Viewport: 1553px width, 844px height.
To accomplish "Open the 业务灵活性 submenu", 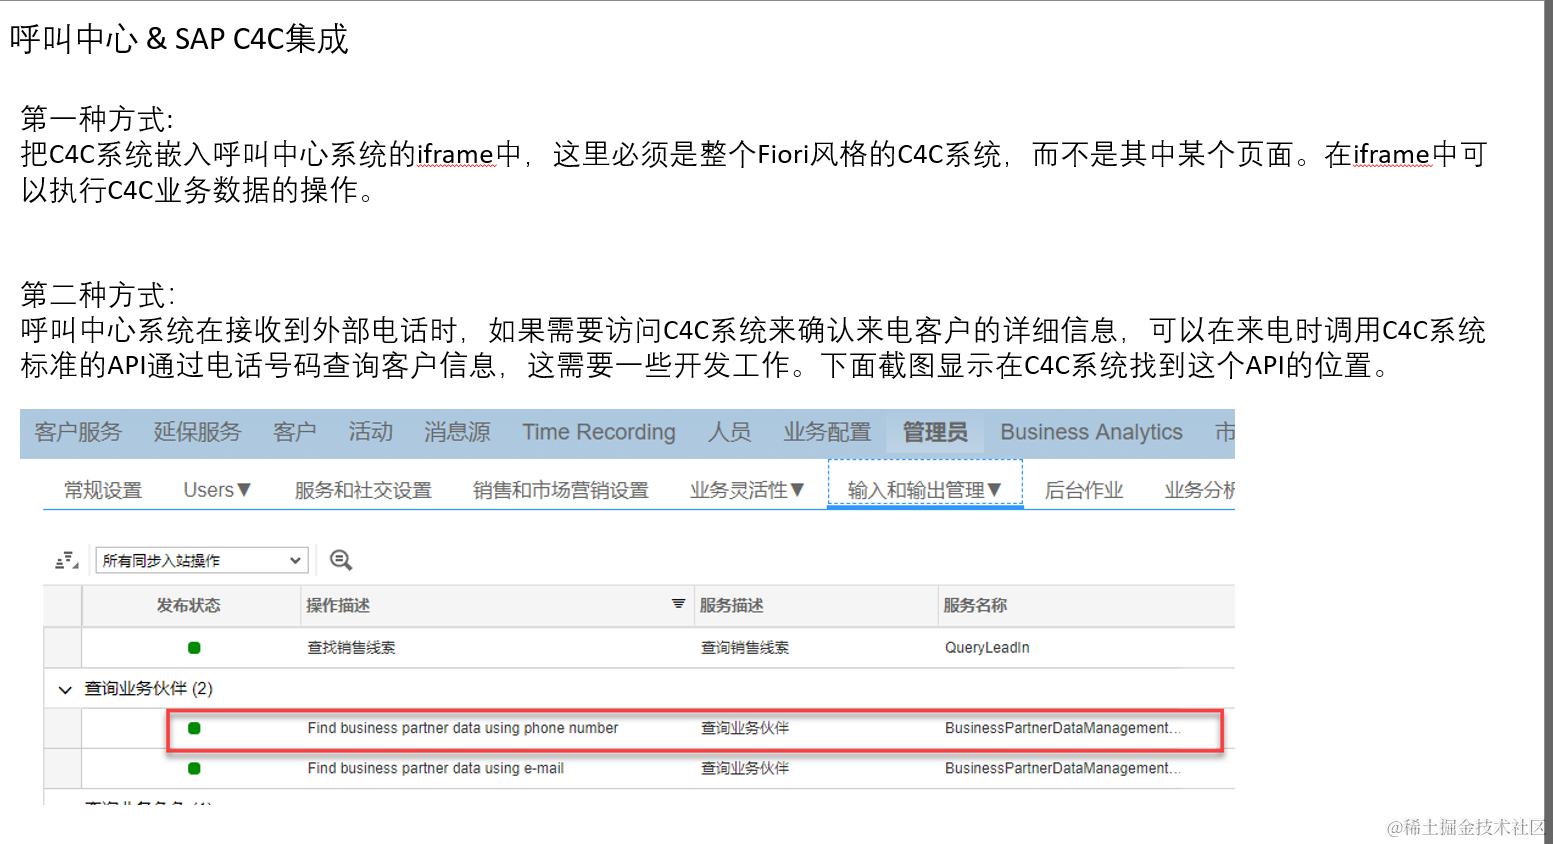I will tap(747, 490).
